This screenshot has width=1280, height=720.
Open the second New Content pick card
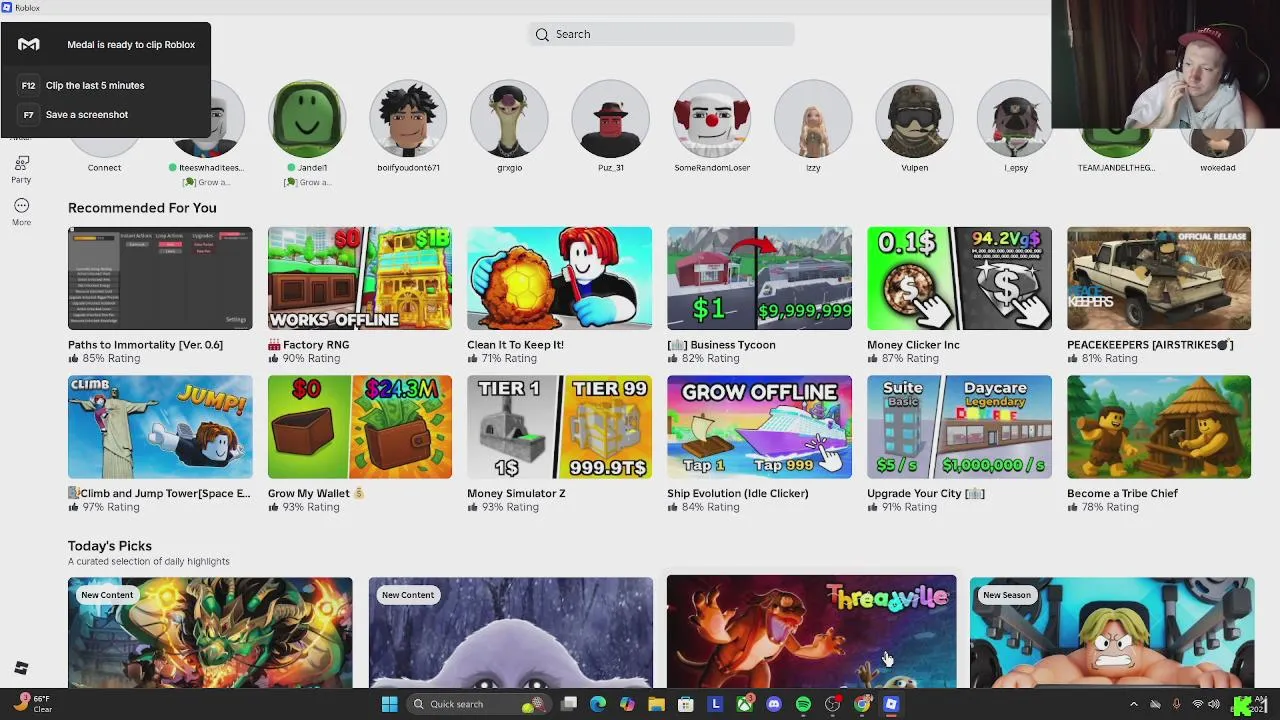click(511, 633)
